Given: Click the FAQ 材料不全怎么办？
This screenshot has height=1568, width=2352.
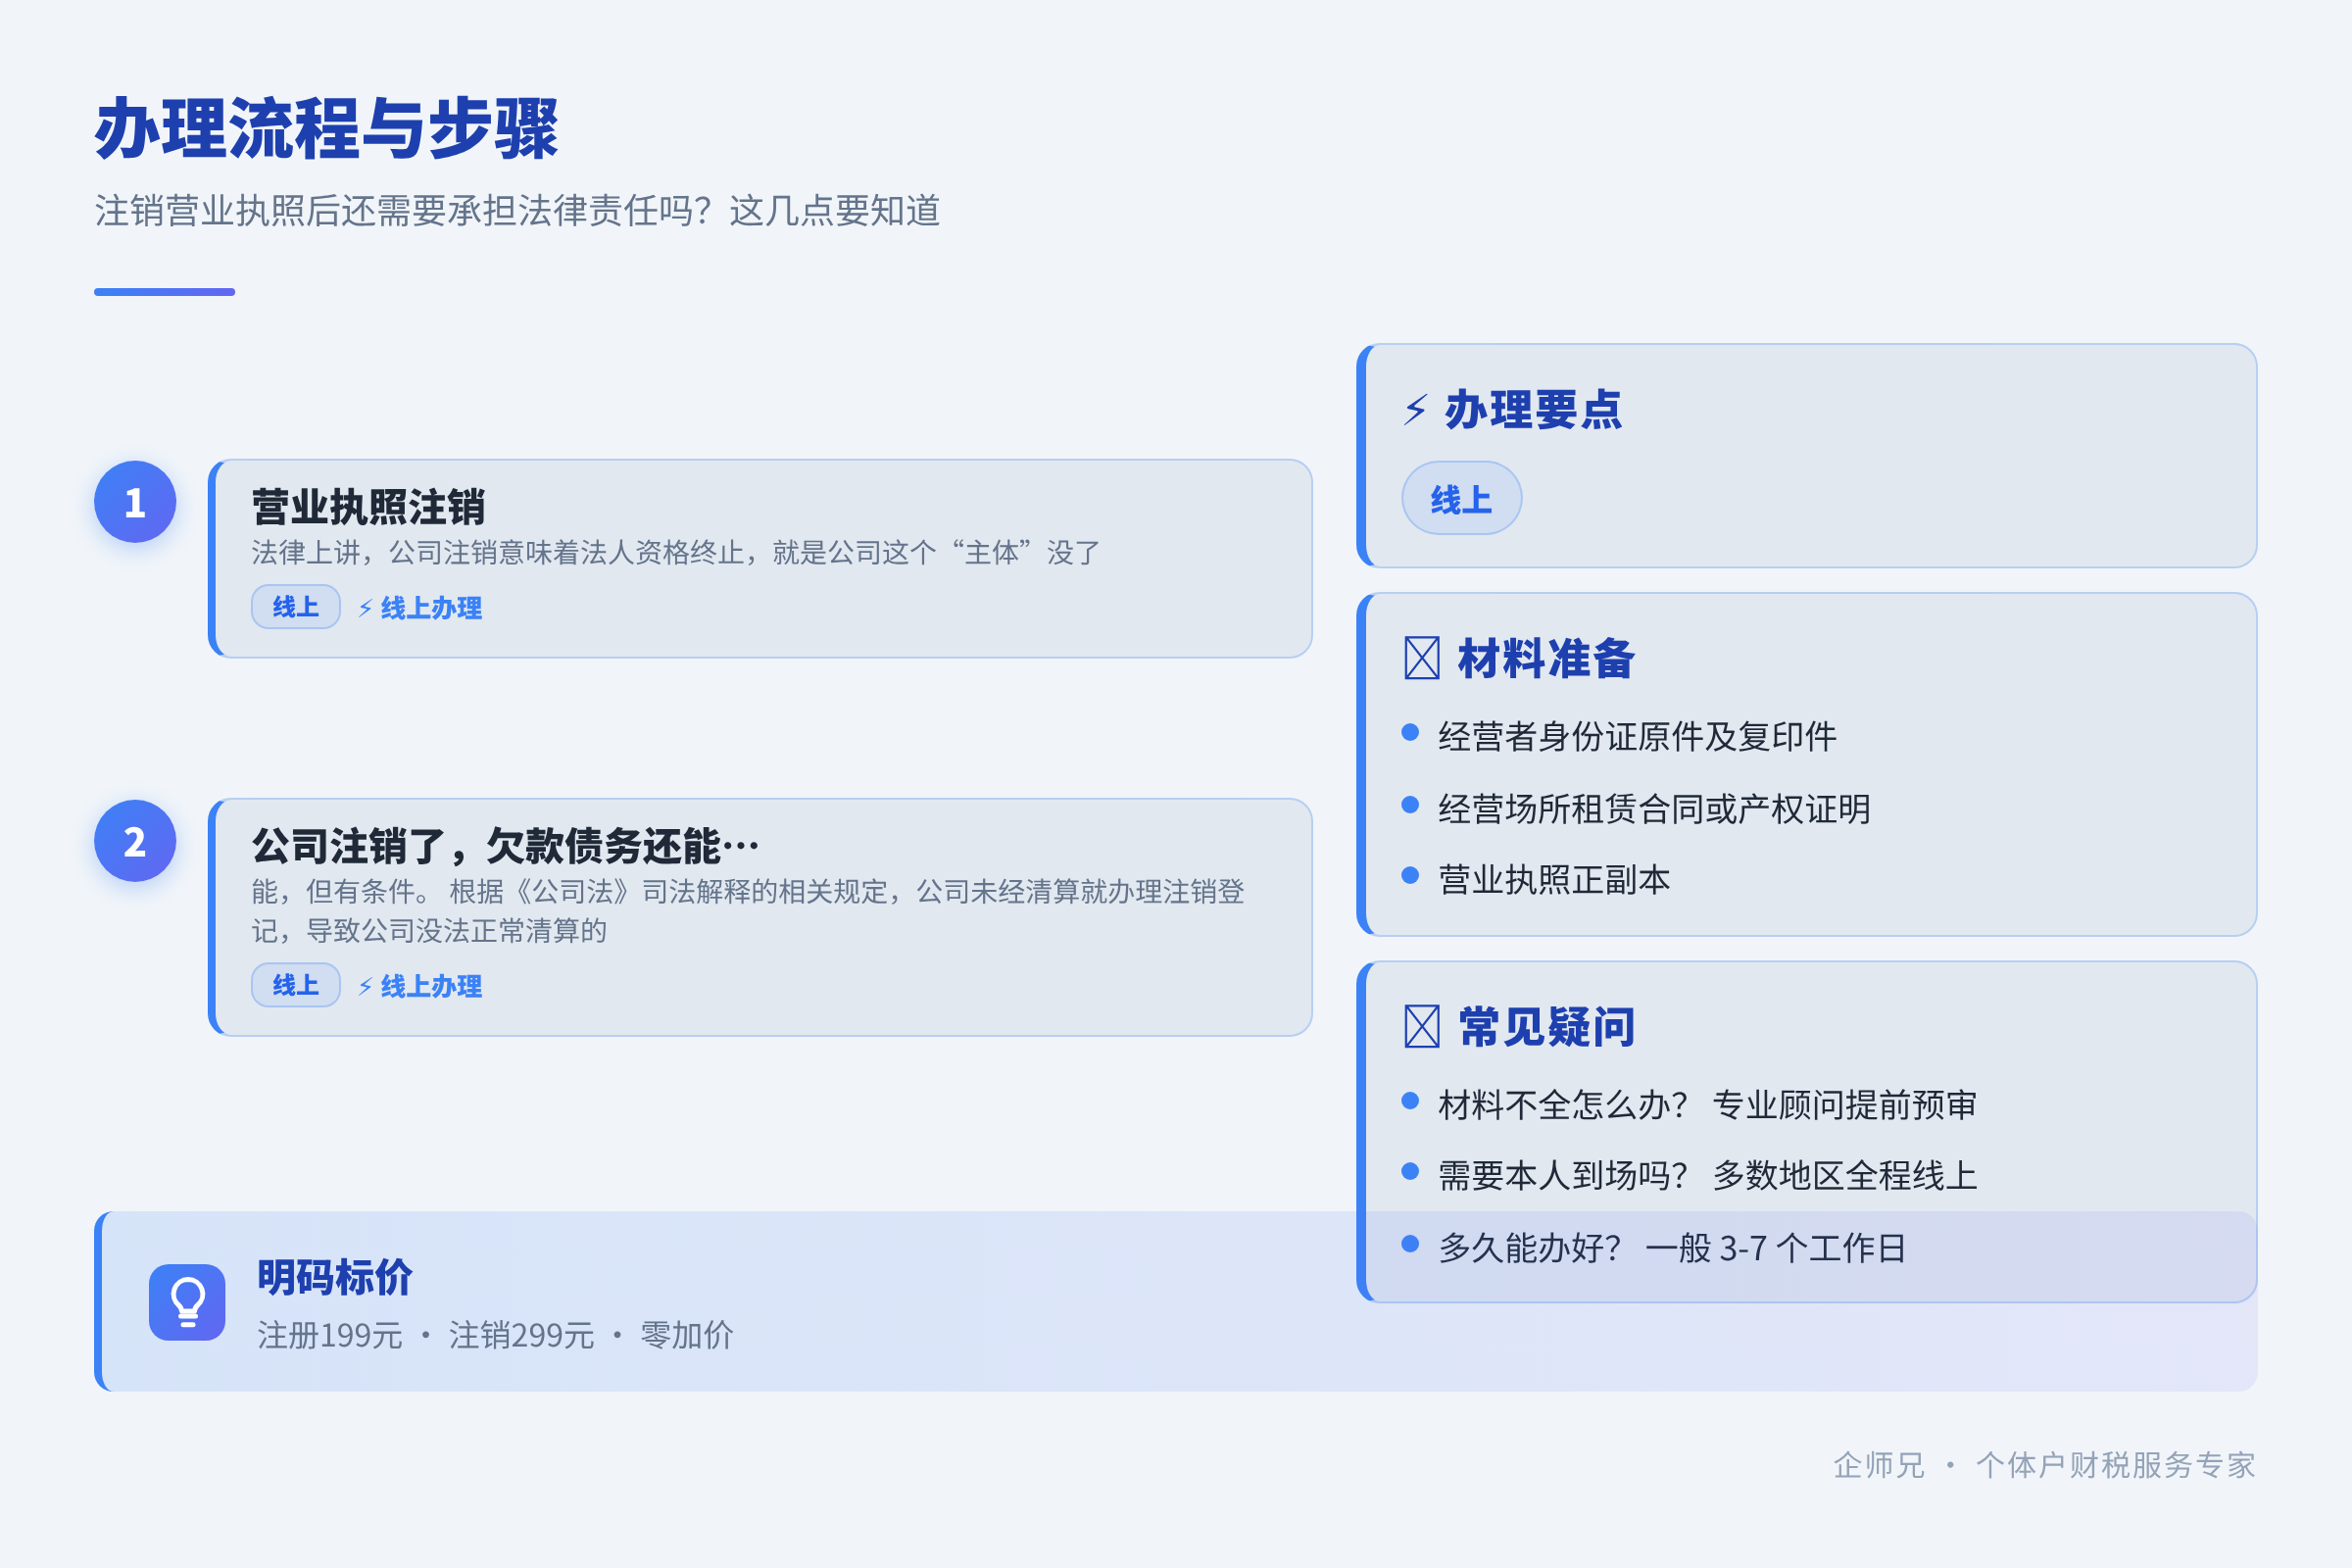Looking at the screenshot, I should coord(1707,1104).
